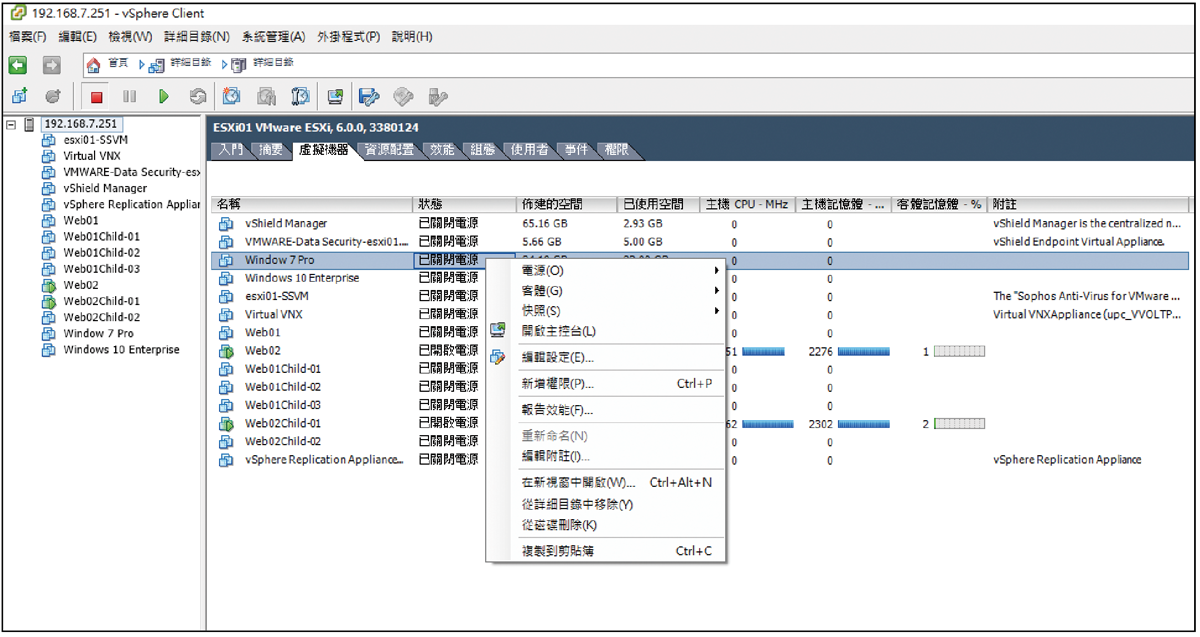Expand the 電源(O) power submenu arrow
Image resolution: width=1200 pixels, height=637 pixels.
point(716,271)
